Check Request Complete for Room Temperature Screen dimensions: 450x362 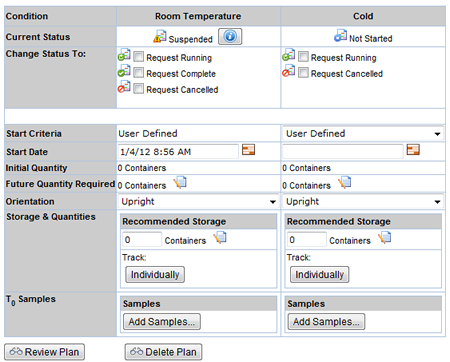click(x=138, y=73)
